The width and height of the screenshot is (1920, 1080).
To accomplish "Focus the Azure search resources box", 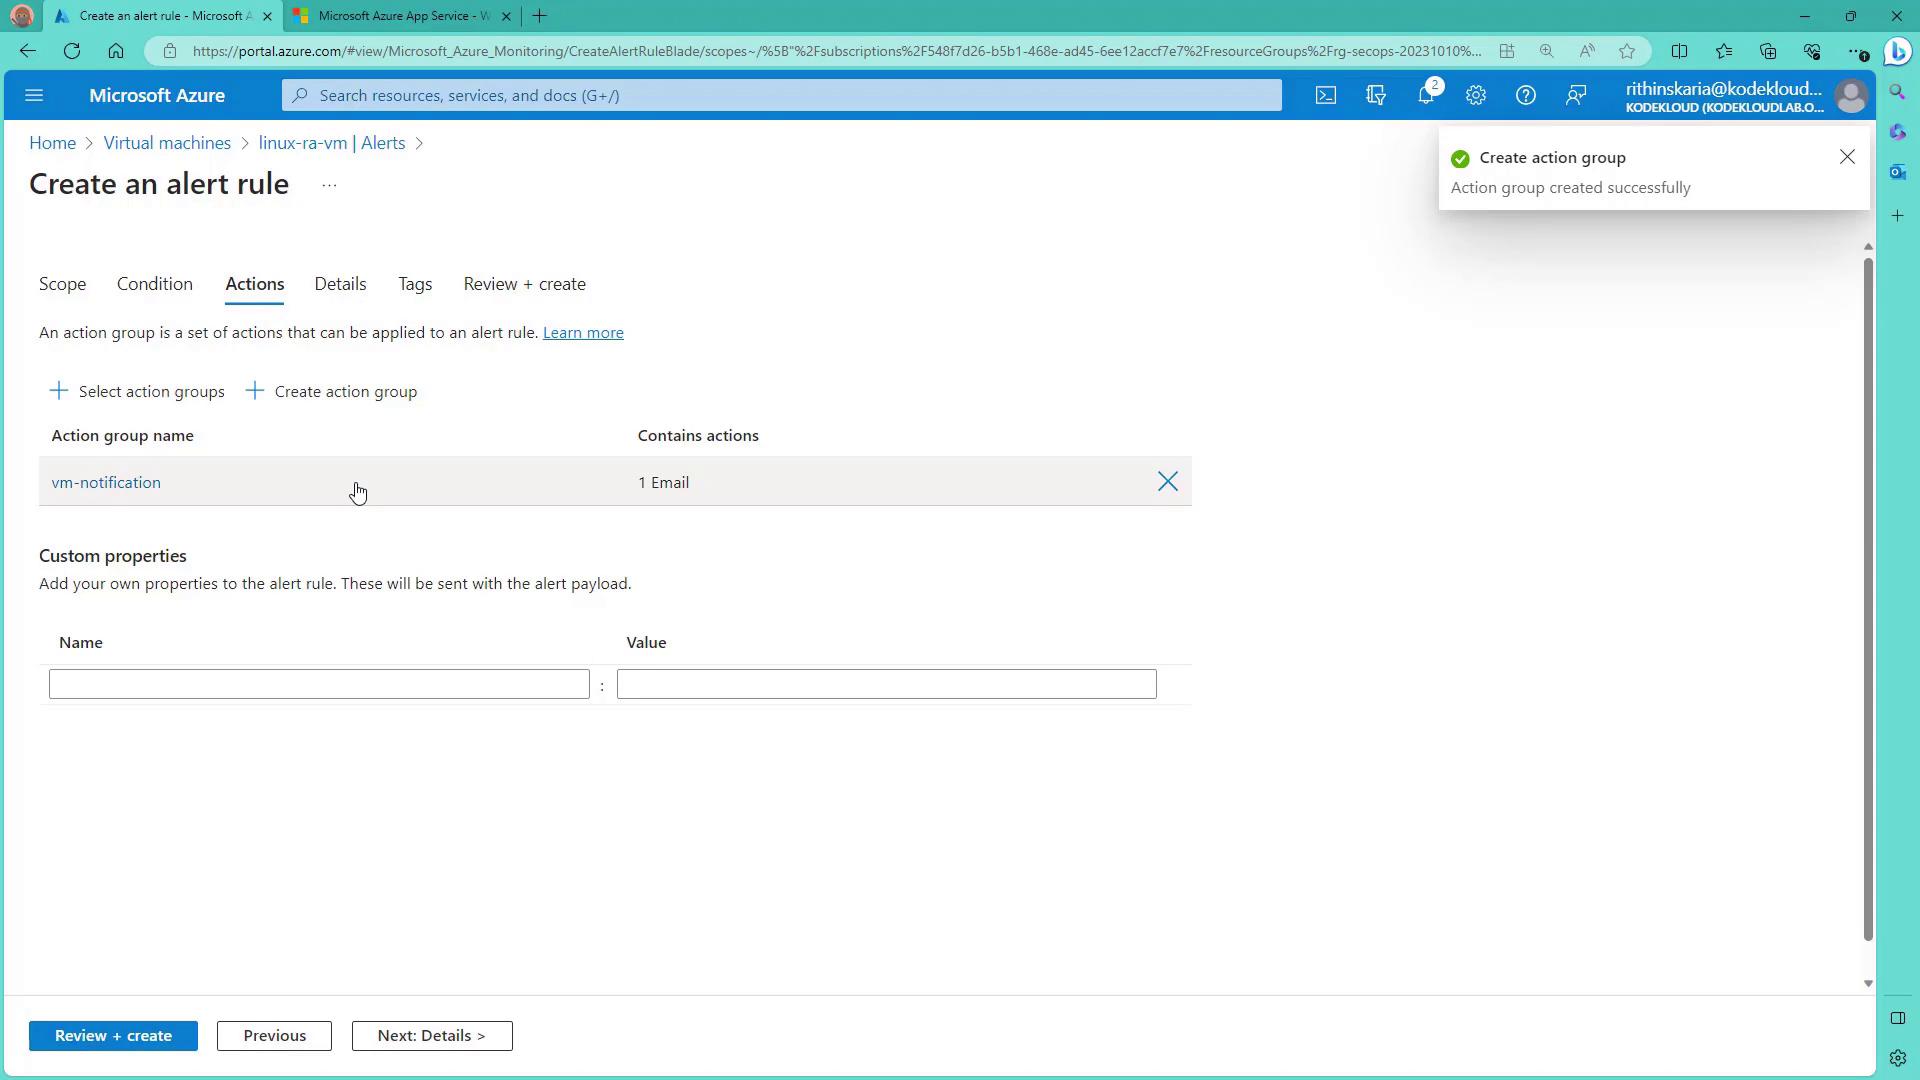I will pyautogui.click(x=780, y=95).
